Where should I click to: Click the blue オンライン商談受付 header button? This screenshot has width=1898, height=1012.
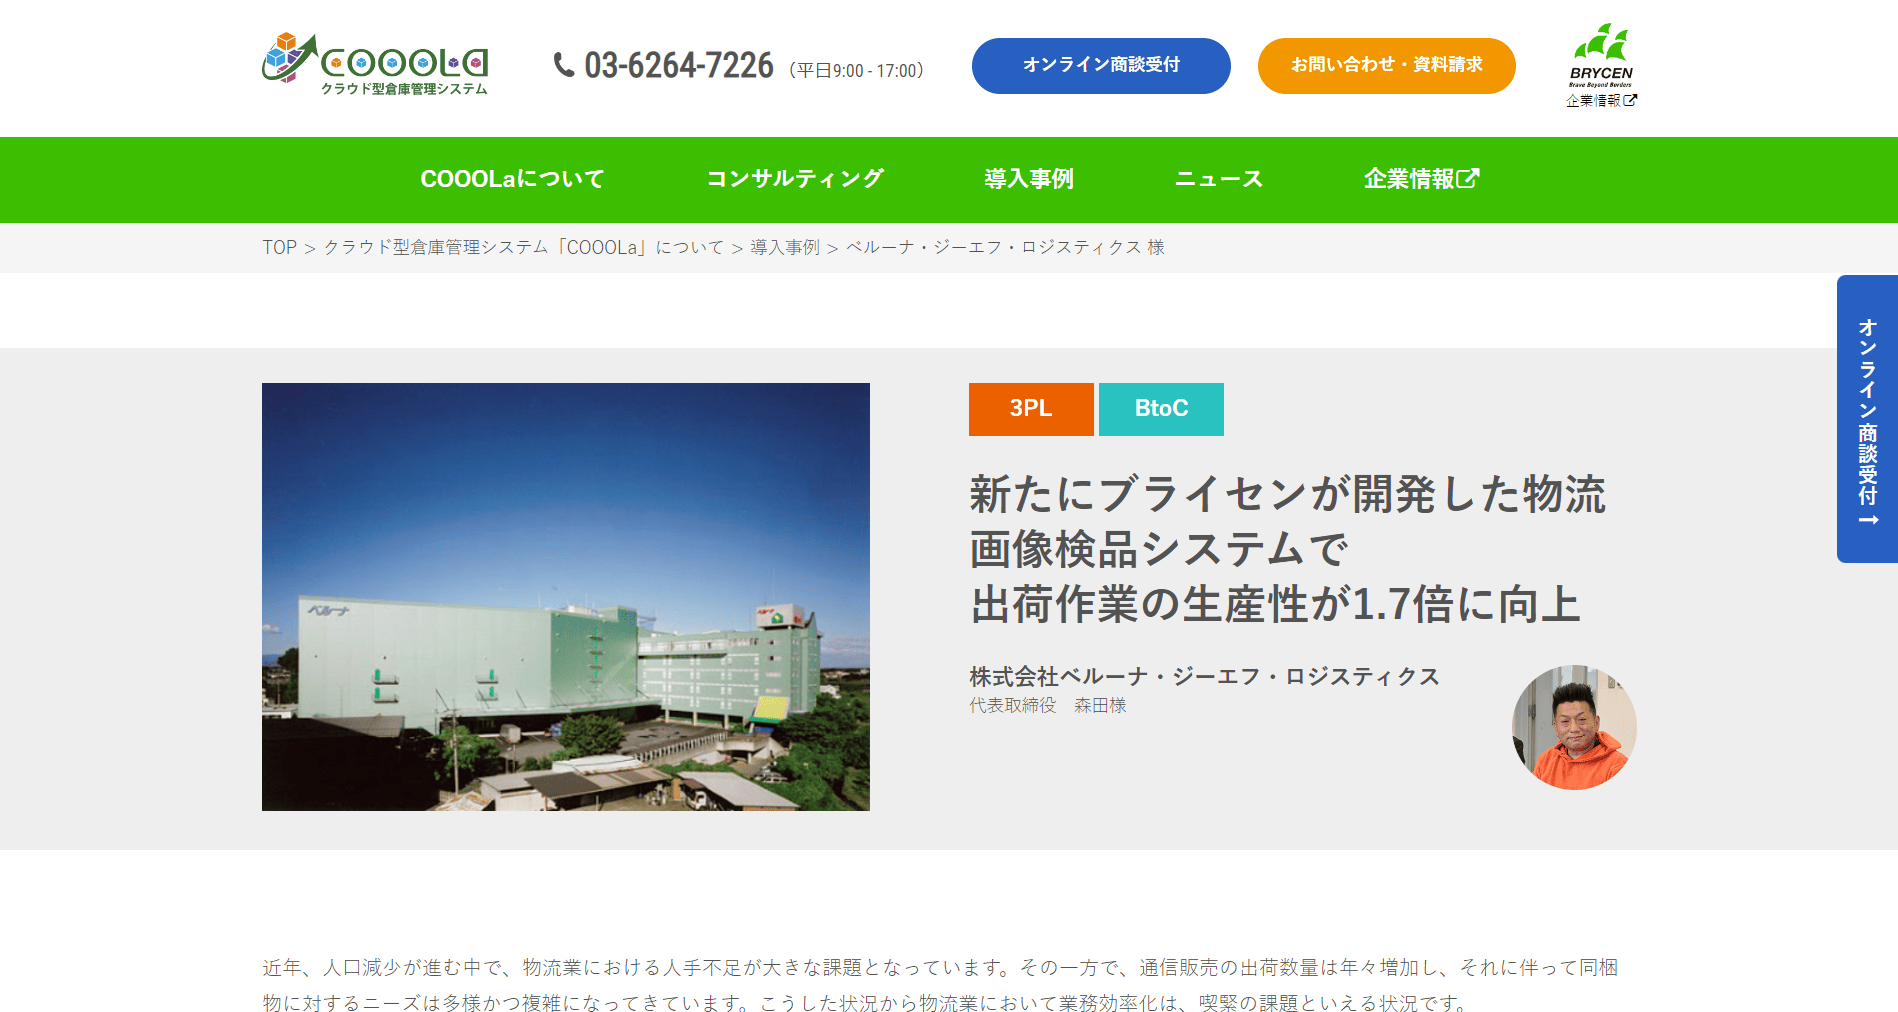click(1101, 66)
